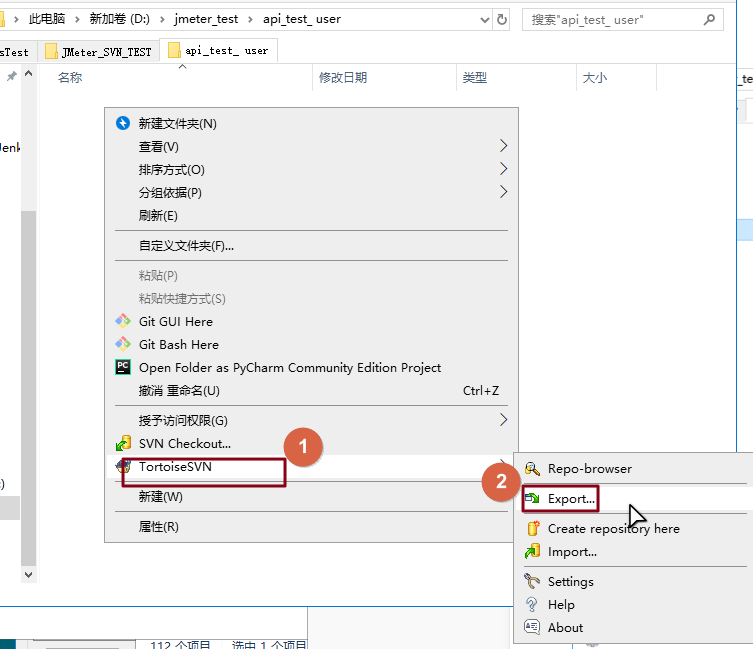This screenshot has width=753, height=649.
Task: Open TortoiseSVN Help
Action: point(635,604)
